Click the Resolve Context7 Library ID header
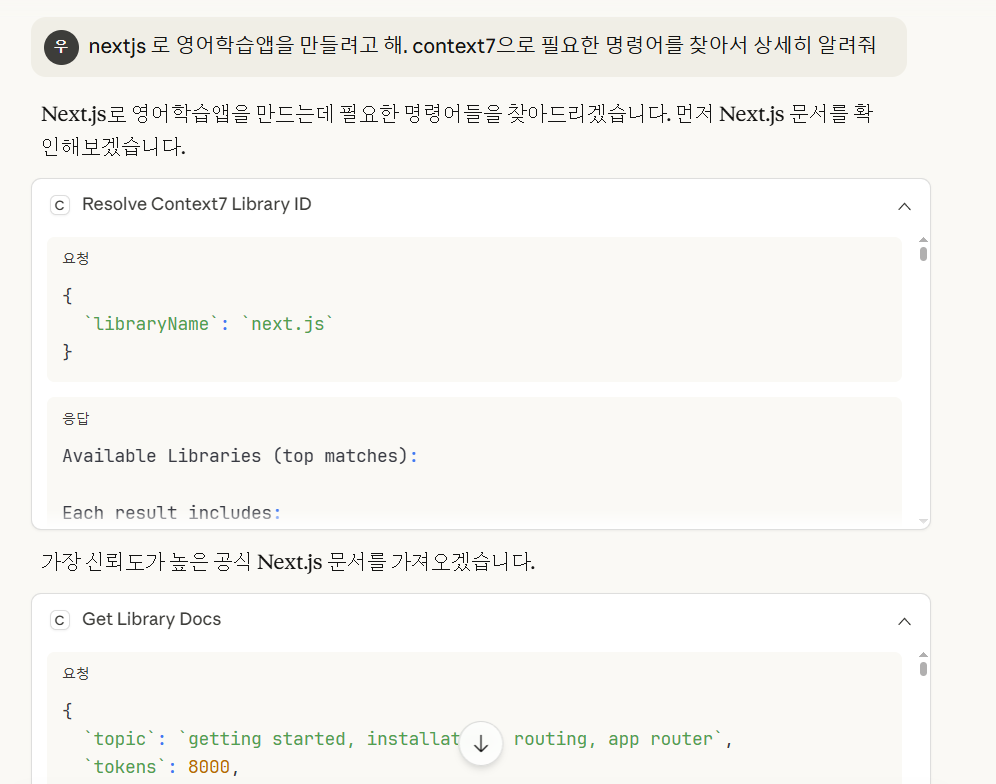The image size is (996, 784). [481, 205]
